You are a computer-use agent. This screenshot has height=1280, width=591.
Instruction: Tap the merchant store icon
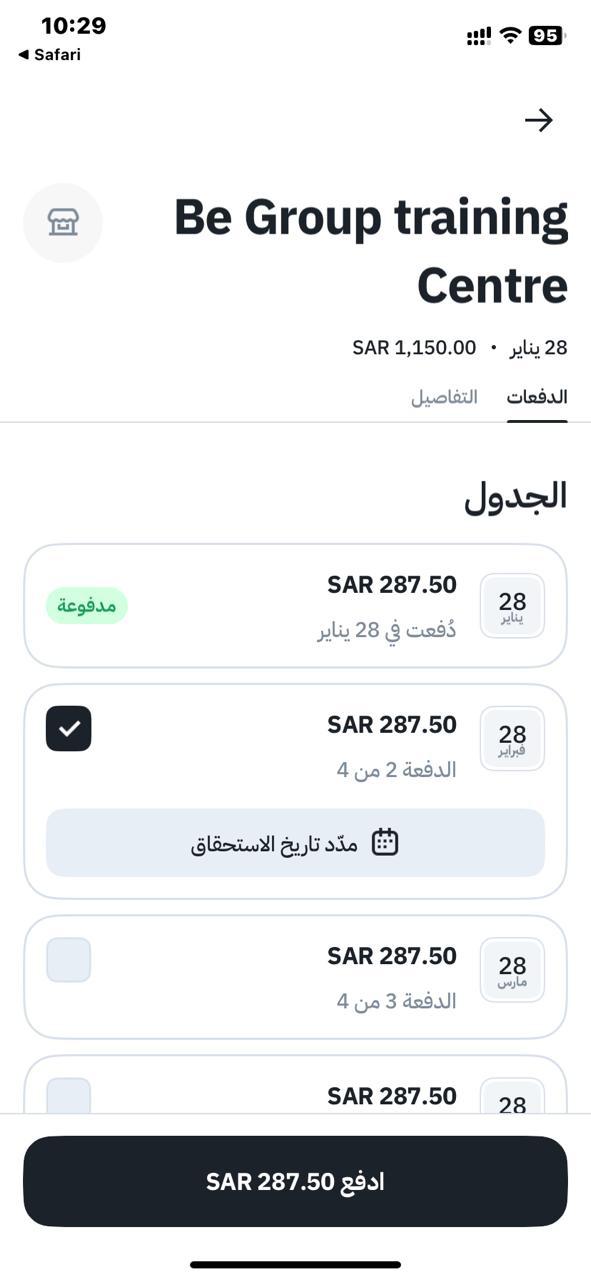63,222
